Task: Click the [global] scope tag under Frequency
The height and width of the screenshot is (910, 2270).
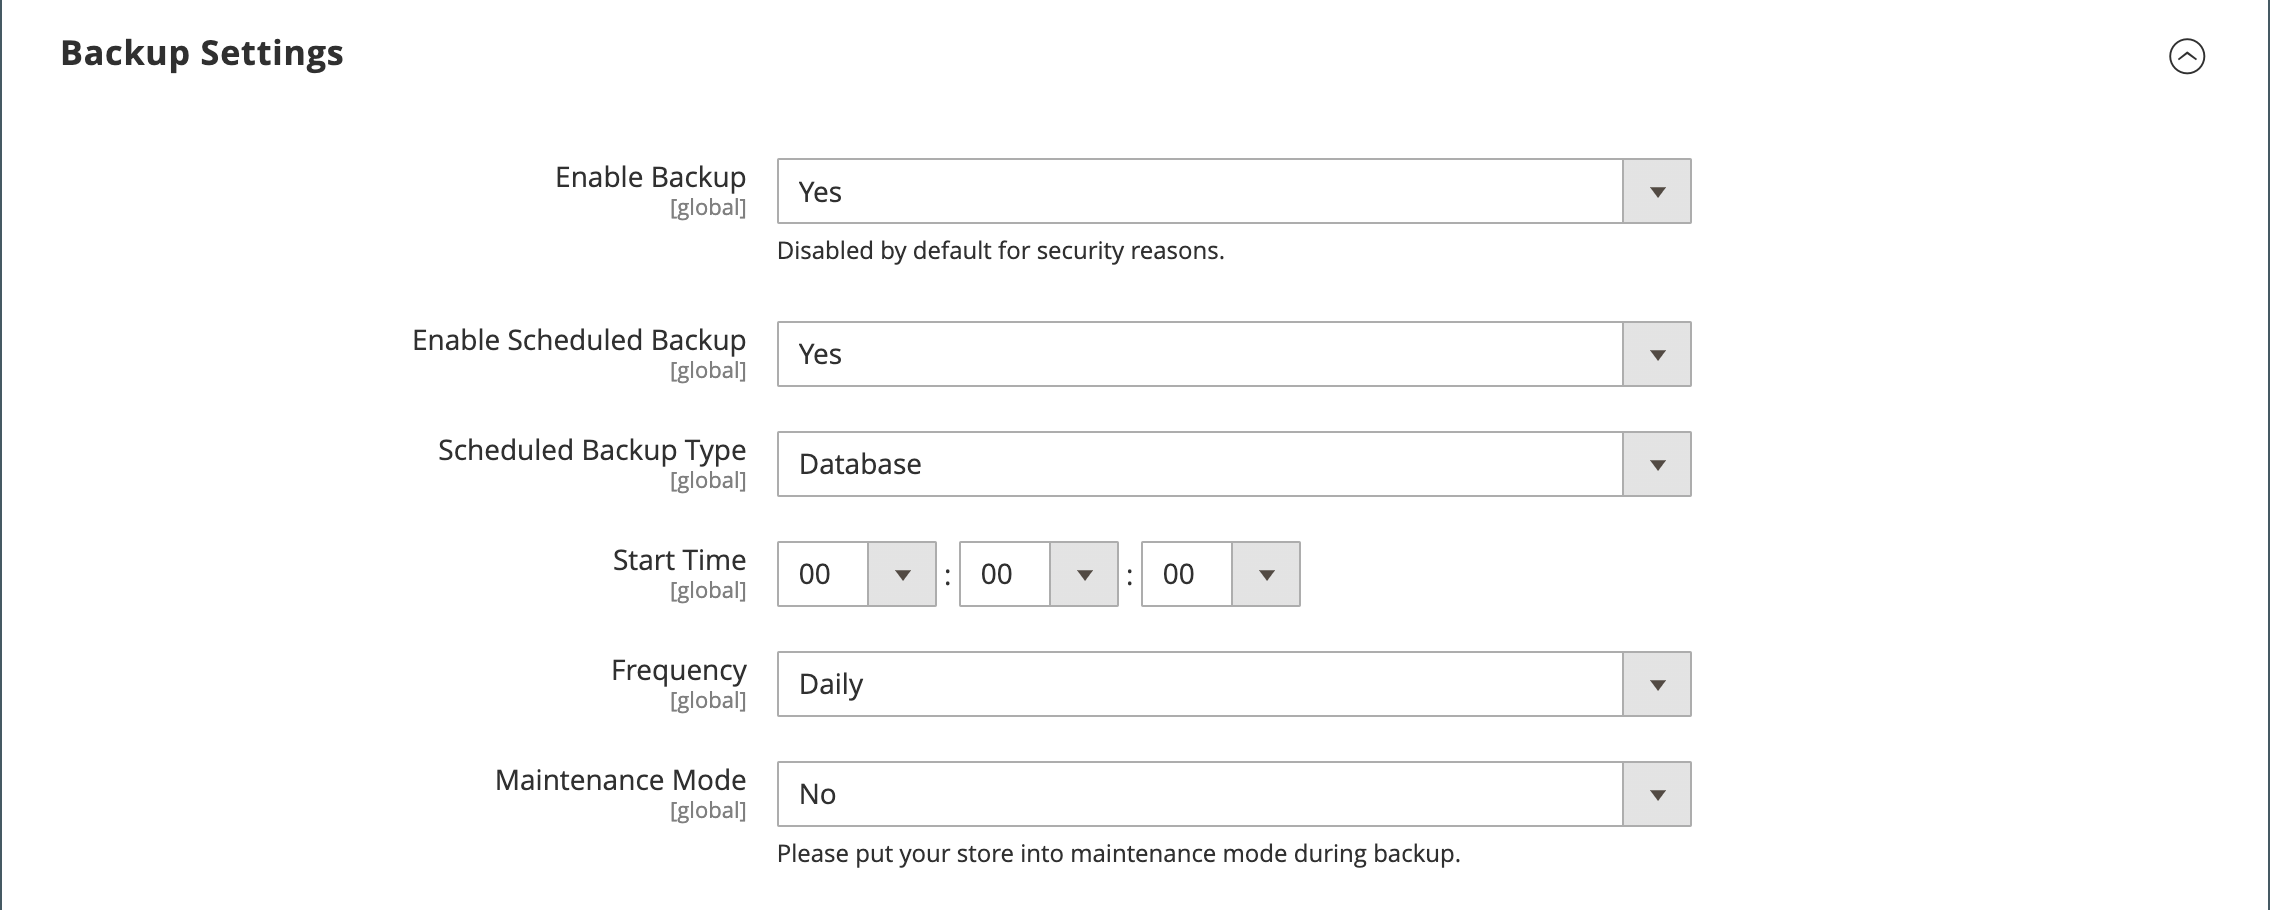Action: [x=708, y=700]
